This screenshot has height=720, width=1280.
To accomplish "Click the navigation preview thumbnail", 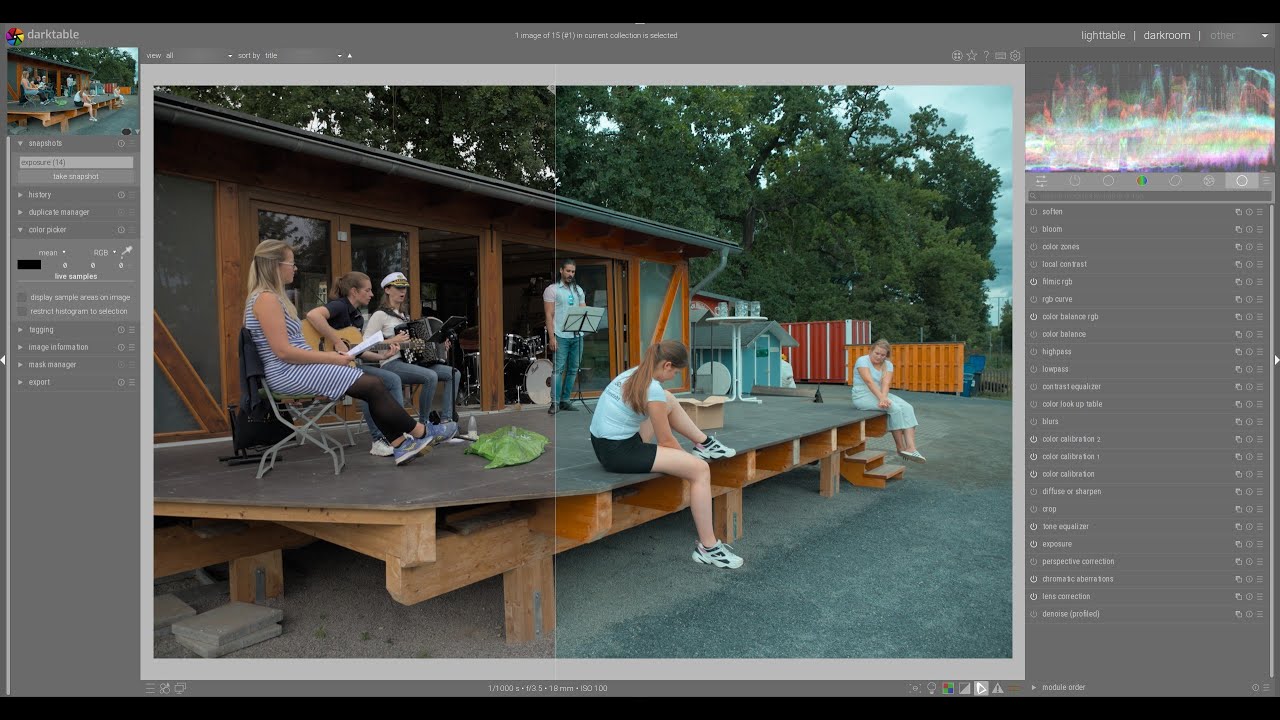I will click(72, 91).
